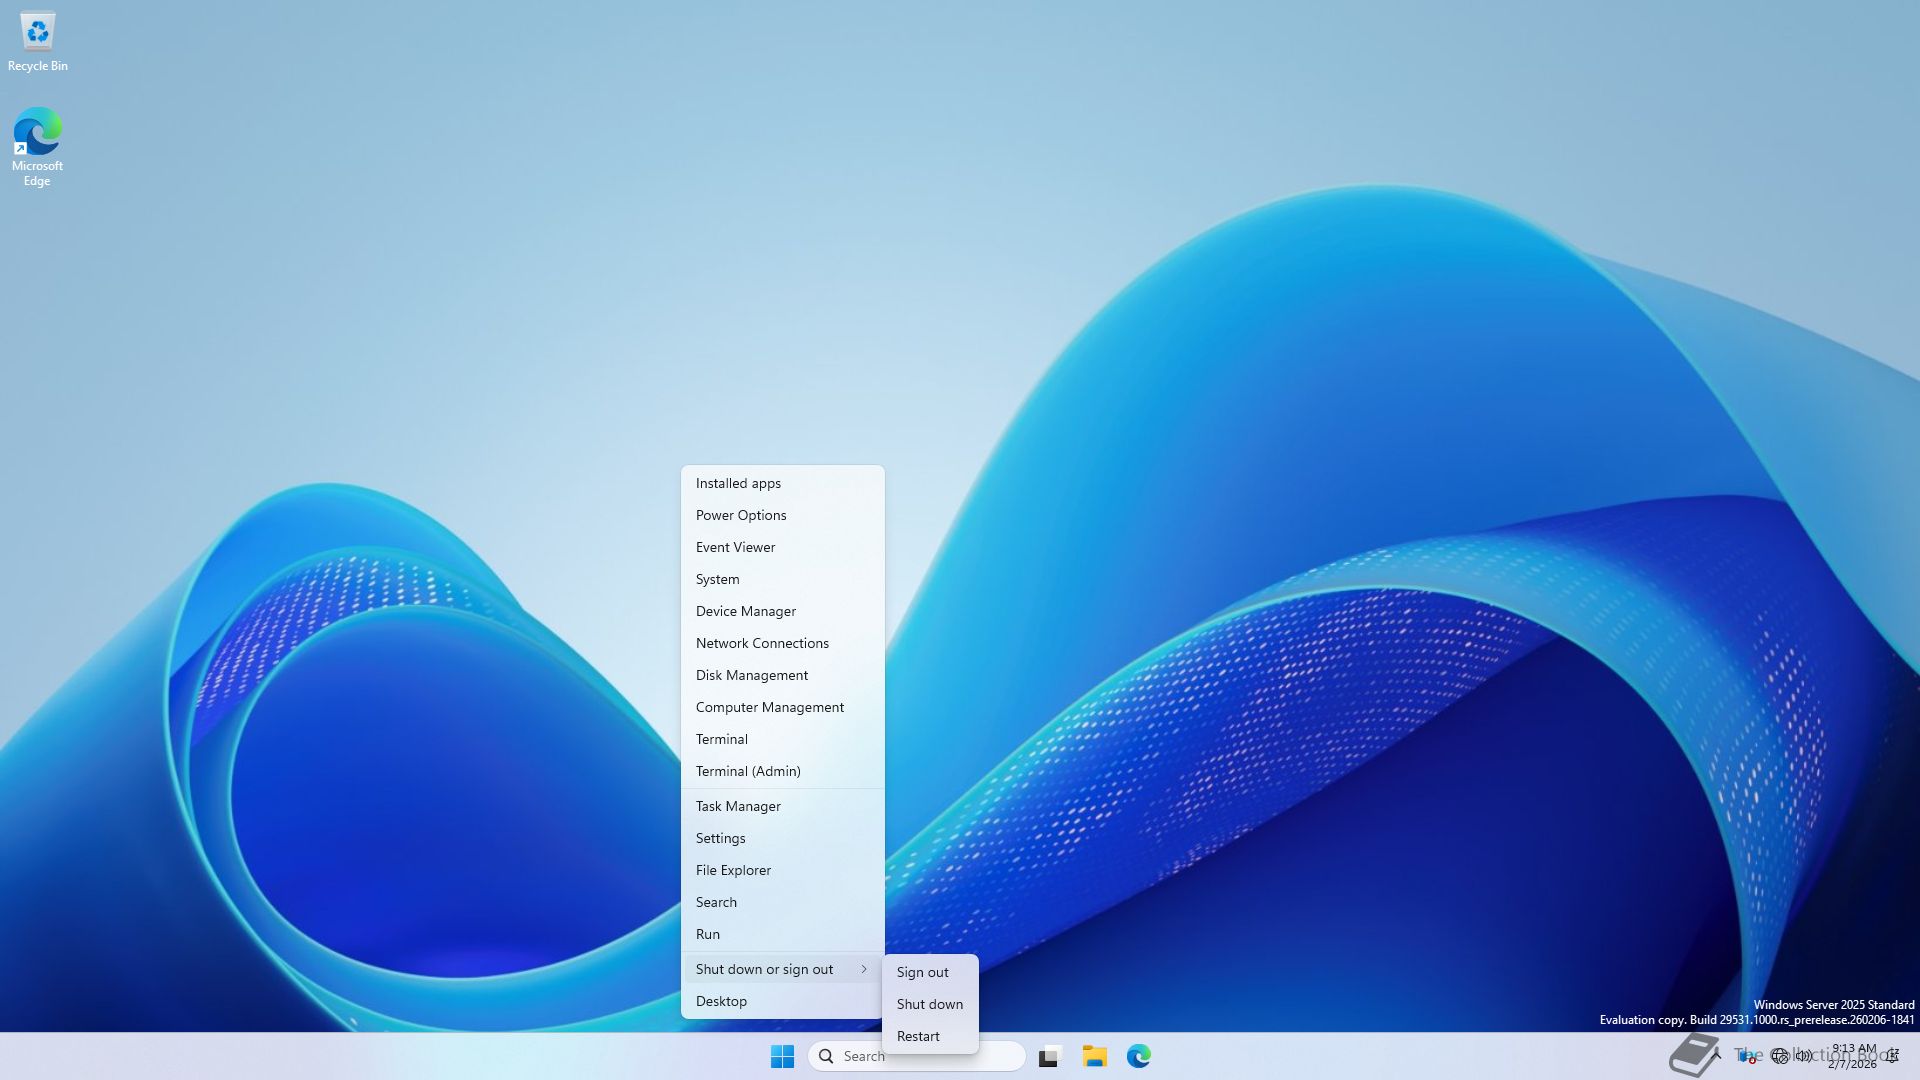Open Device Manager from the menu
Viewport: 1920px width, 1080px height.
746,611
